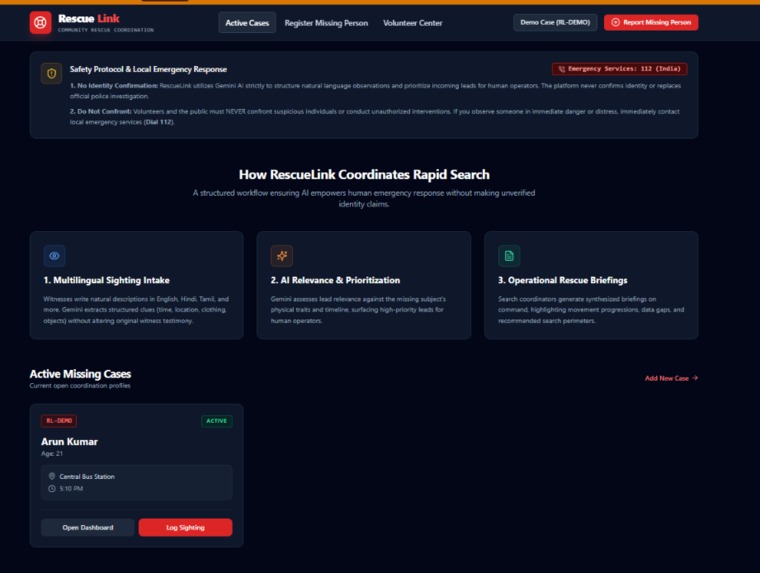
Task: Click the RL-DEMO case ID tag
Action: (x=59, y=421)
